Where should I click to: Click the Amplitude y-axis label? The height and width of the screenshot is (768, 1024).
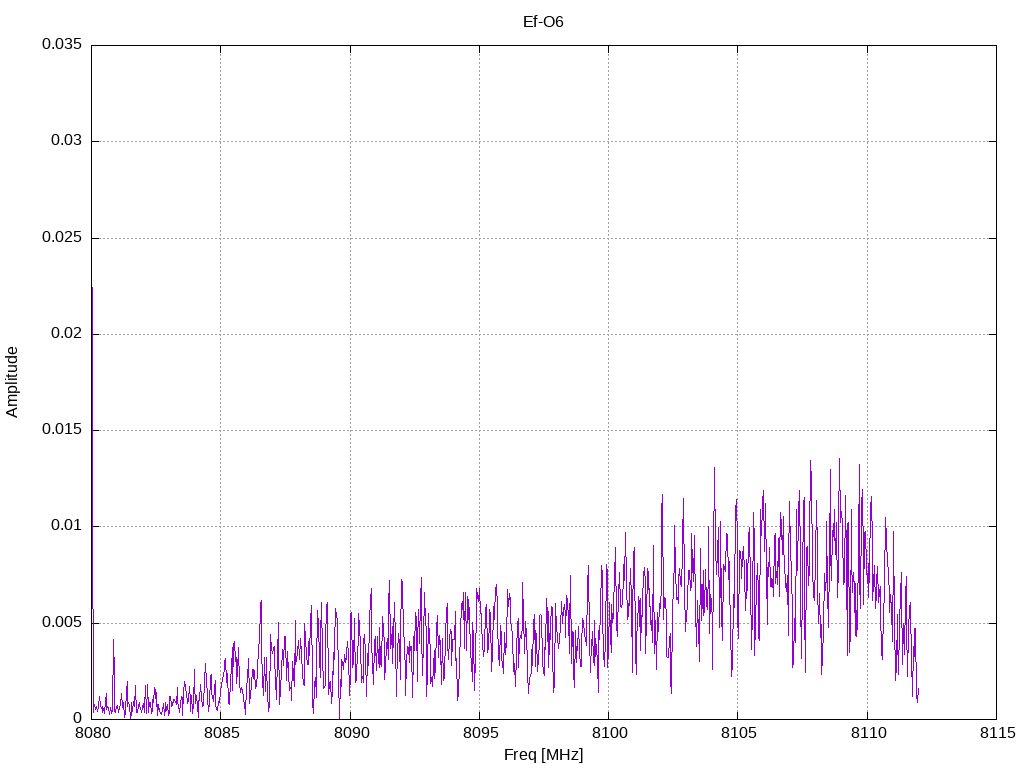click(12, 382)
